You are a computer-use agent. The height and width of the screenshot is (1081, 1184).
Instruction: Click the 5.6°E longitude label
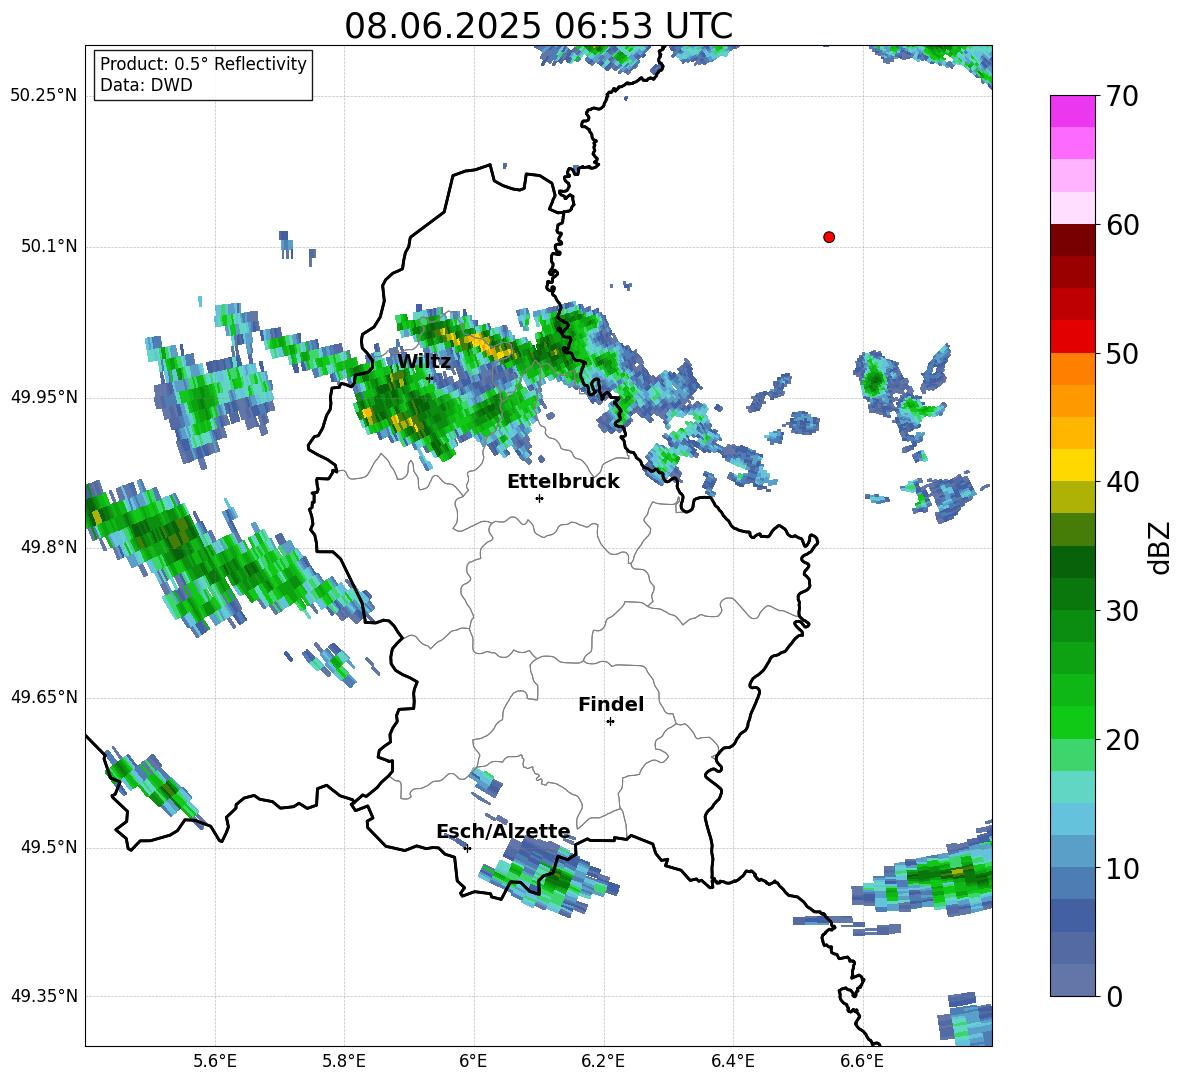[215, 1061]
